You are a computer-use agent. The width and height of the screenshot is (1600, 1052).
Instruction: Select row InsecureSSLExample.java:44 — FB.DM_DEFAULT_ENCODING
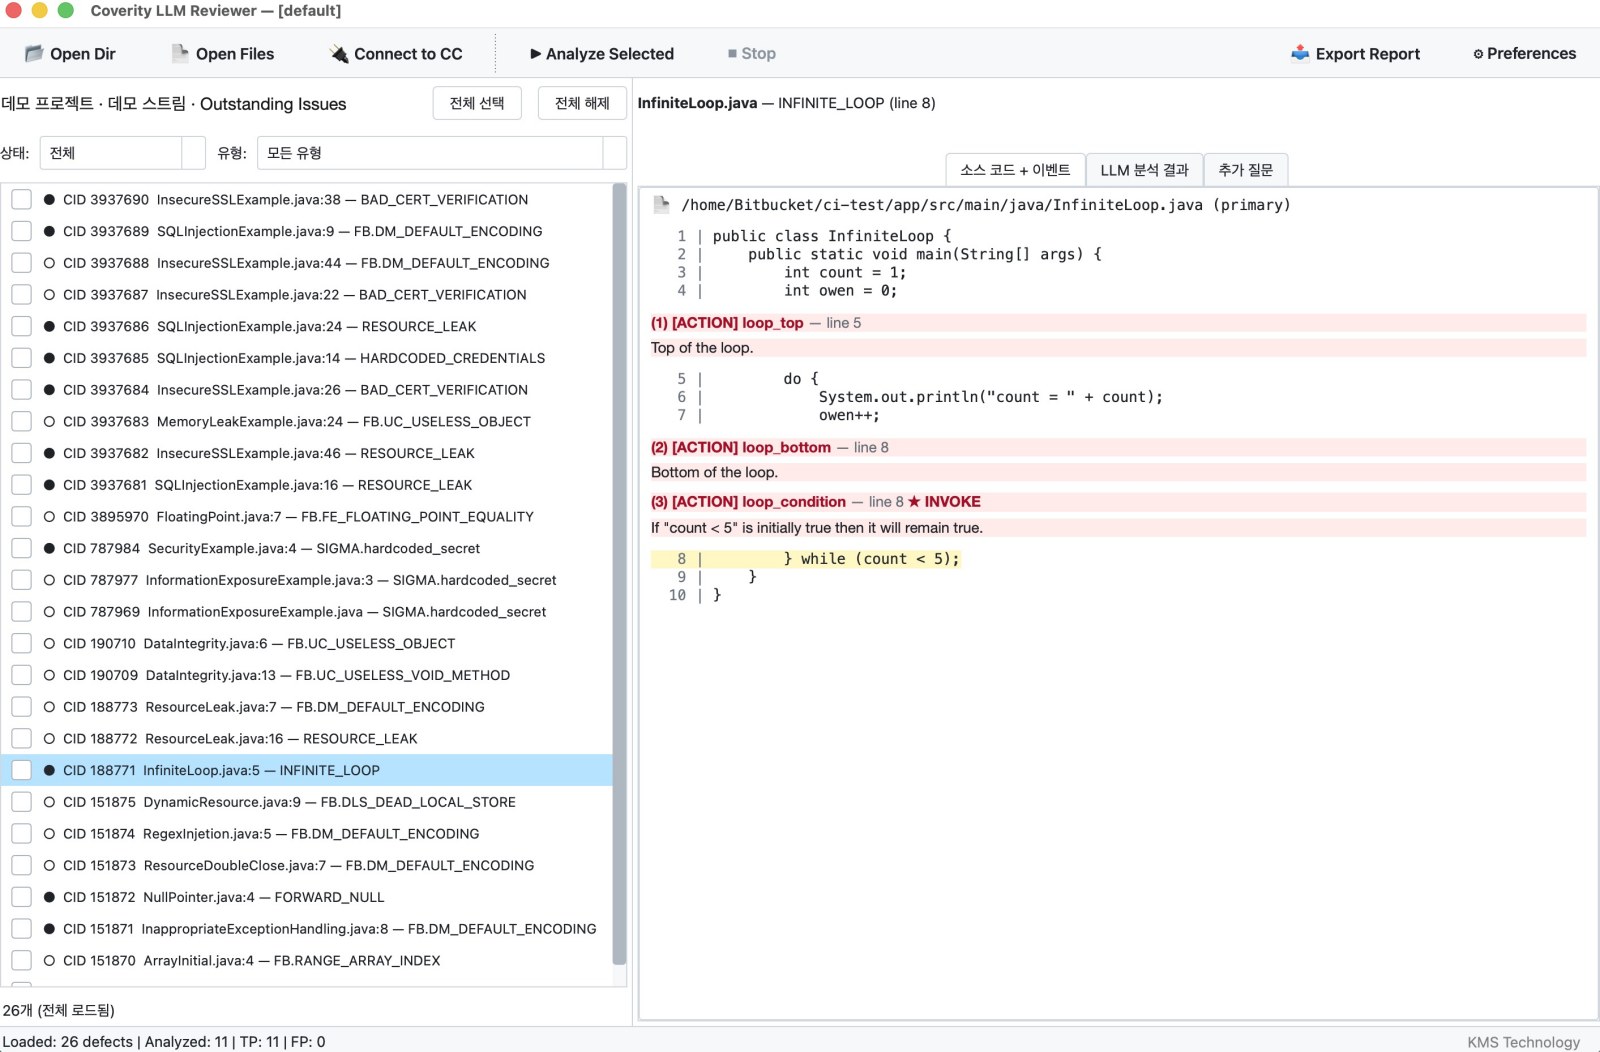tap(306, 263)
